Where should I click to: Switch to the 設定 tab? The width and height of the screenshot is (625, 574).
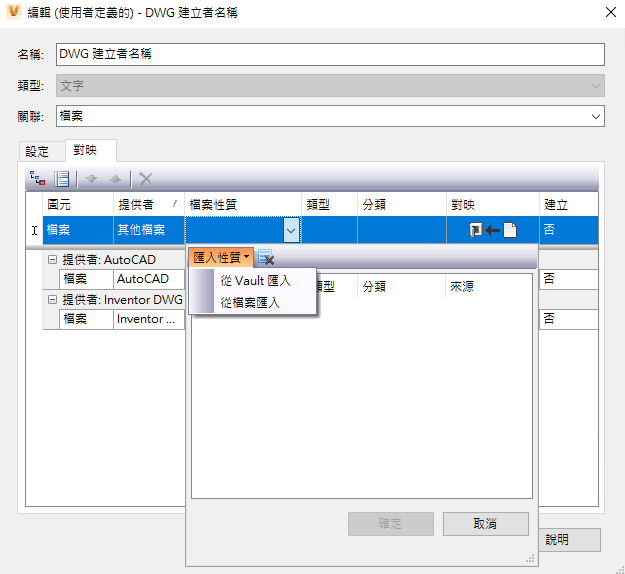coord(41,151)
